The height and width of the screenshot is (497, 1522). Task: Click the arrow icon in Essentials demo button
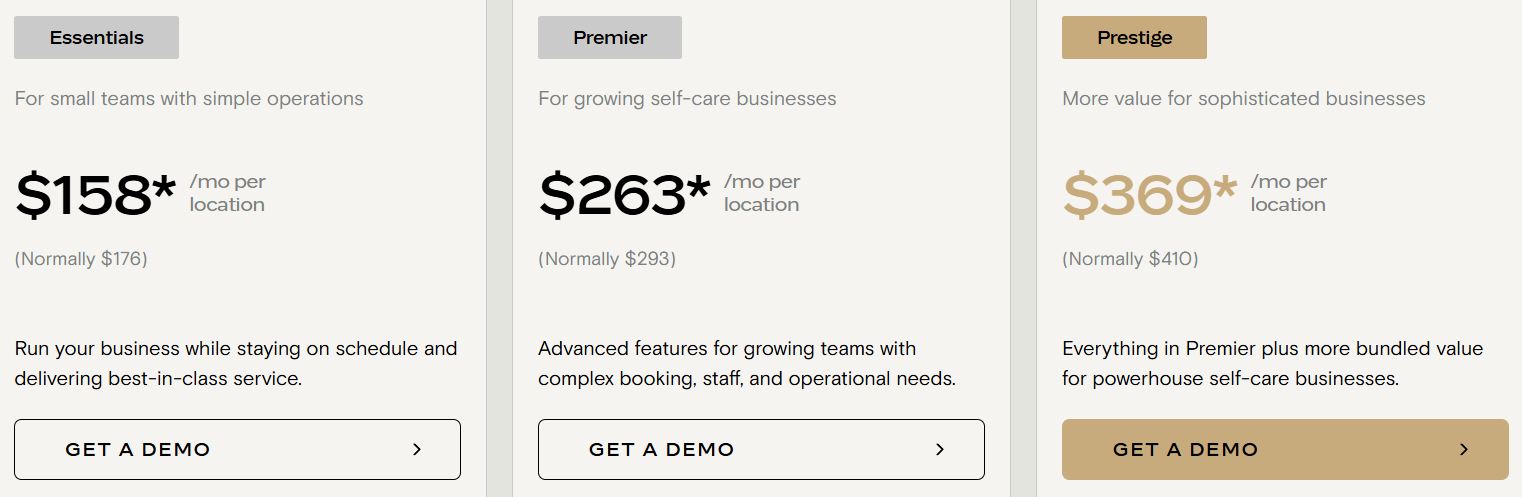pos(417,450)
